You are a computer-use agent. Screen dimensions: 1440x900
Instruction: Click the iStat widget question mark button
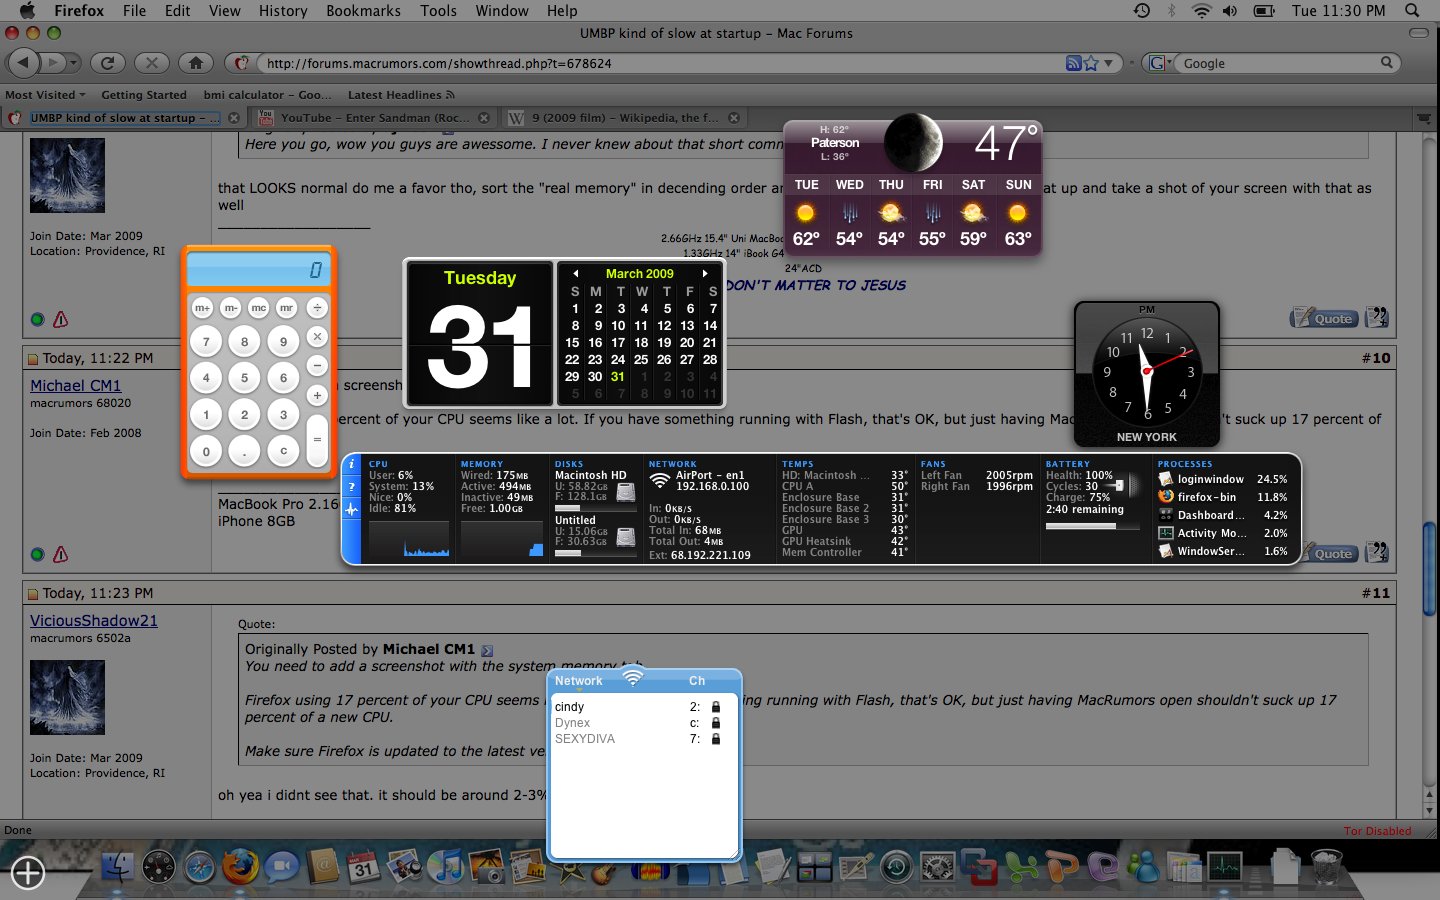tap(352, 487)
